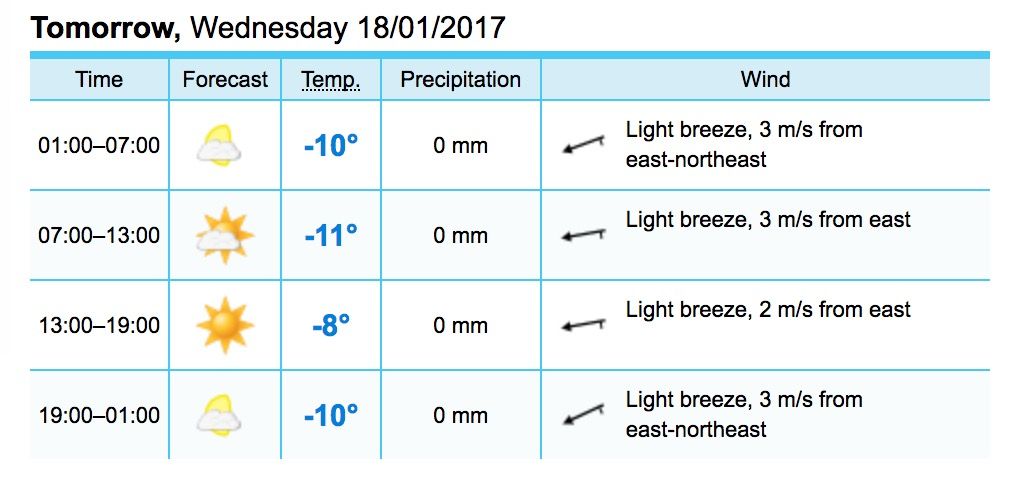The image size is (1018, 492).
Task: Click the 19:00–01:00 time cell
Action: (99, 415)
